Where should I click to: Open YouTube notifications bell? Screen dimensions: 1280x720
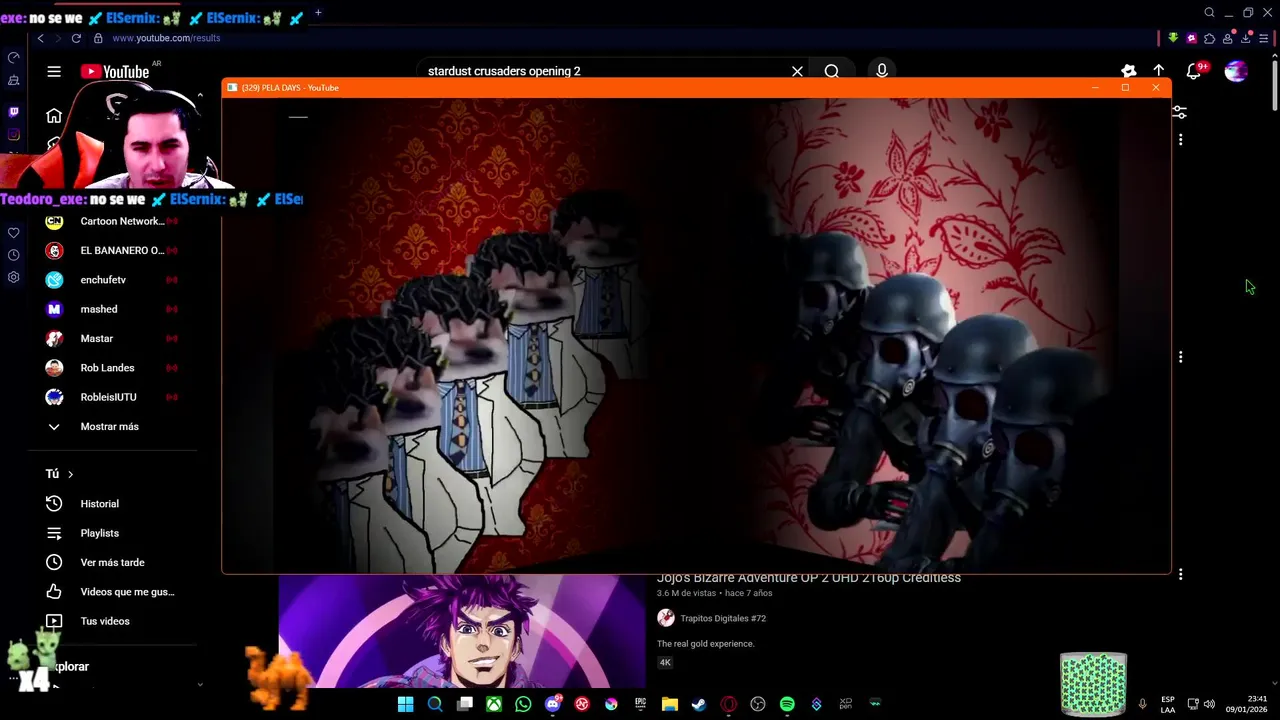coord(1194,71)
